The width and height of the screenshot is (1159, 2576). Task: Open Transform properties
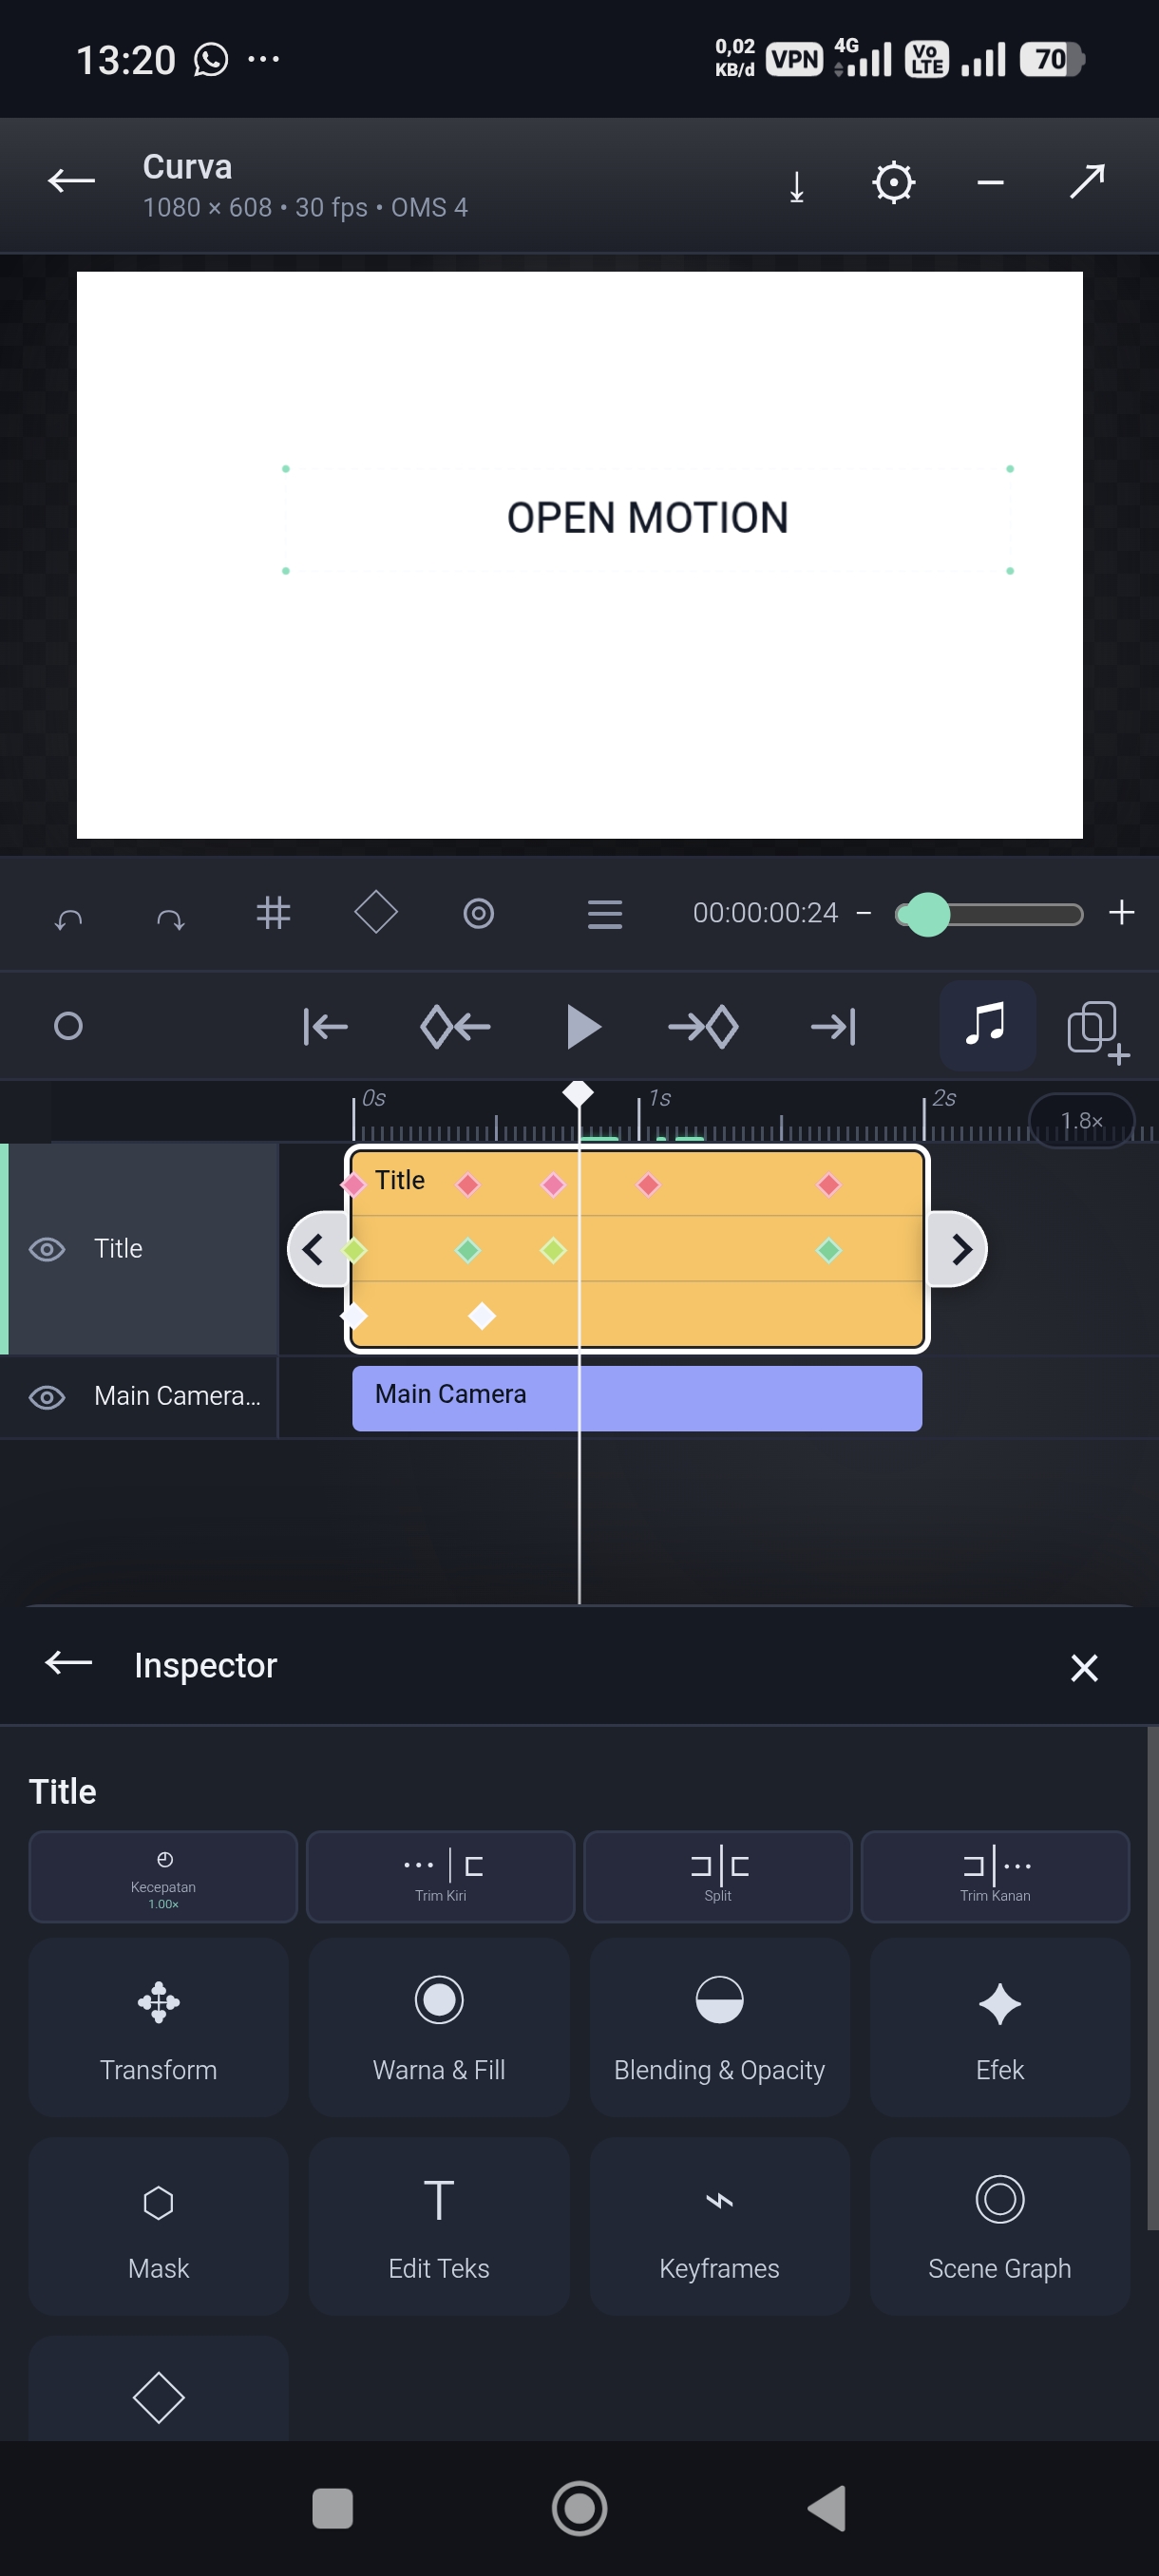coord(158,2027)
